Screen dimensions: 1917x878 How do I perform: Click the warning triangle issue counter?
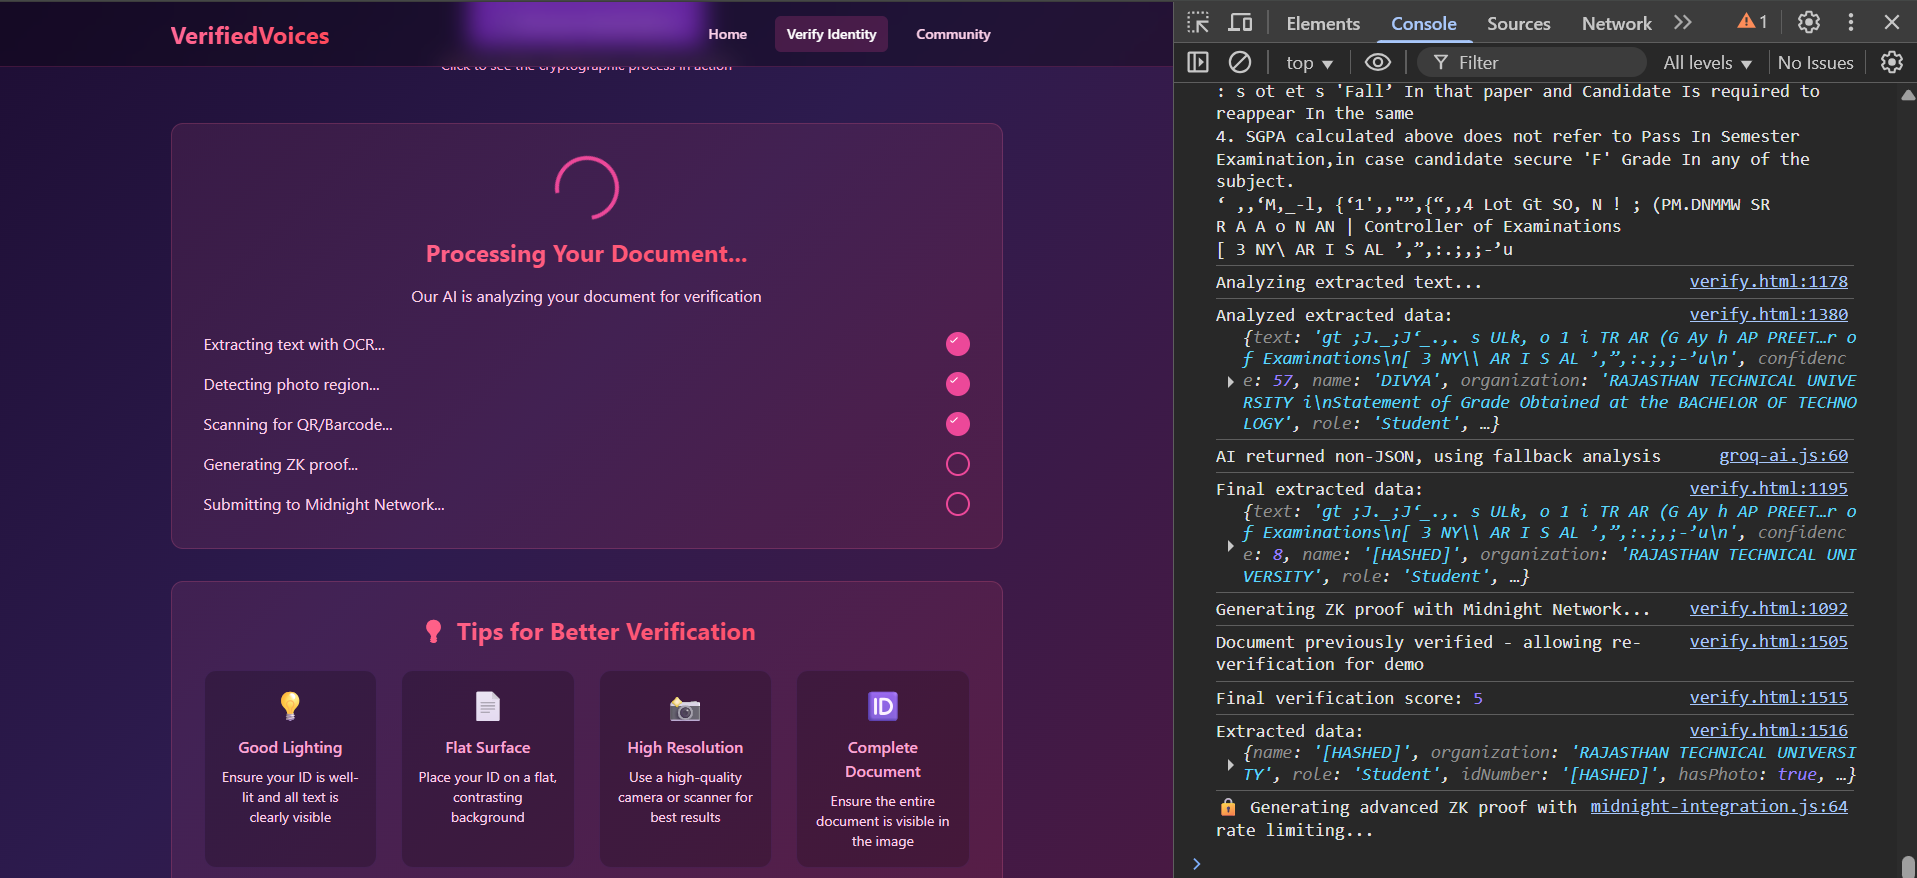tap(1753, 22)
